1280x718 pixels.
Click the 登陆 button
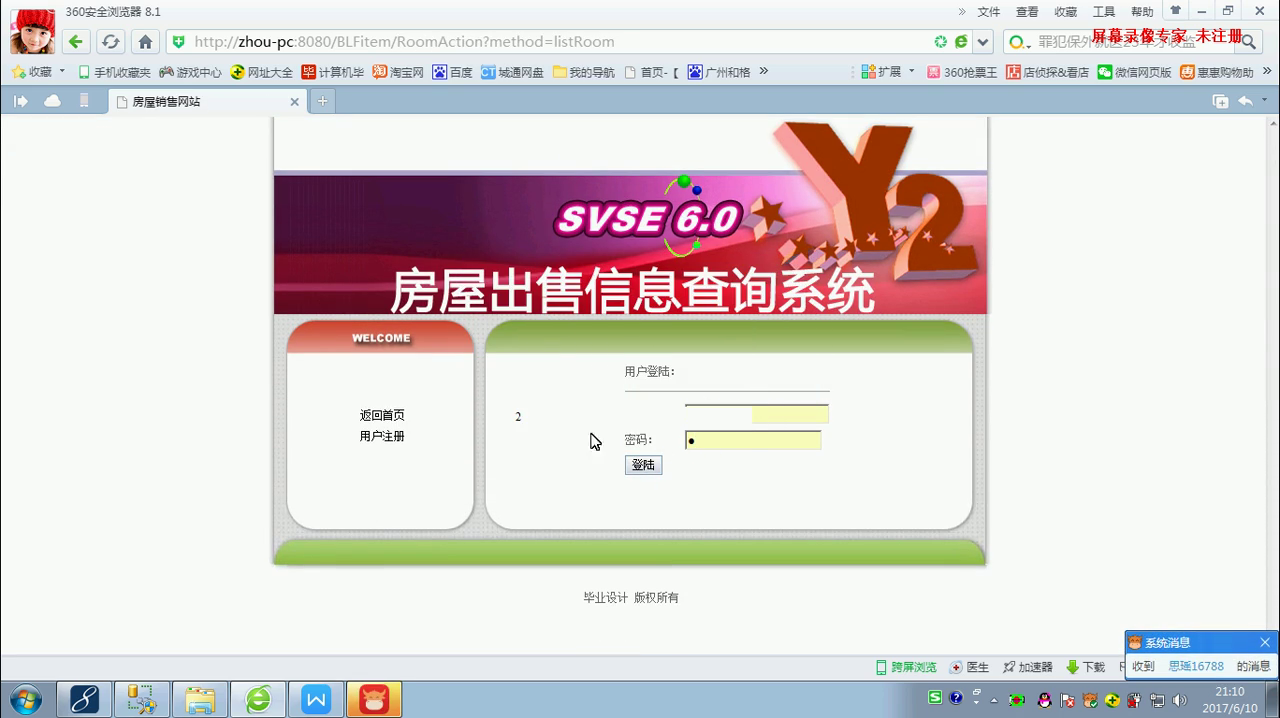tap(643, 465)
